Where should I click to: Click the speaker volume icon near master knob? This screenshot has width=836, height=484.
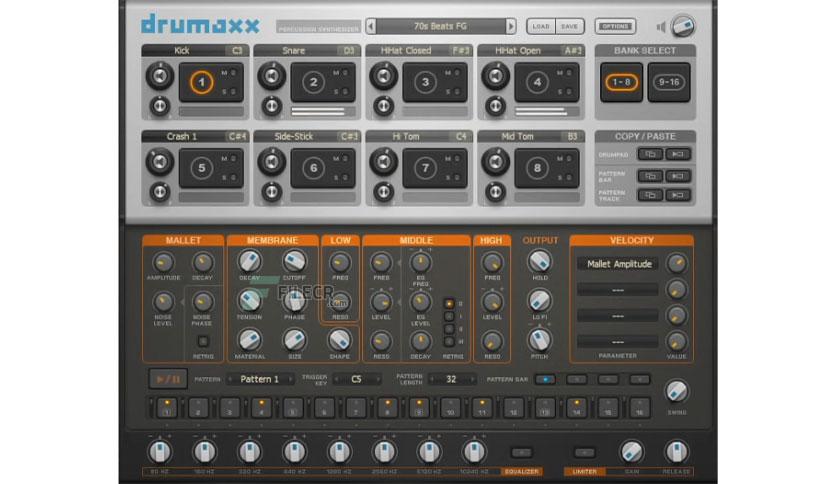[661, 27]
